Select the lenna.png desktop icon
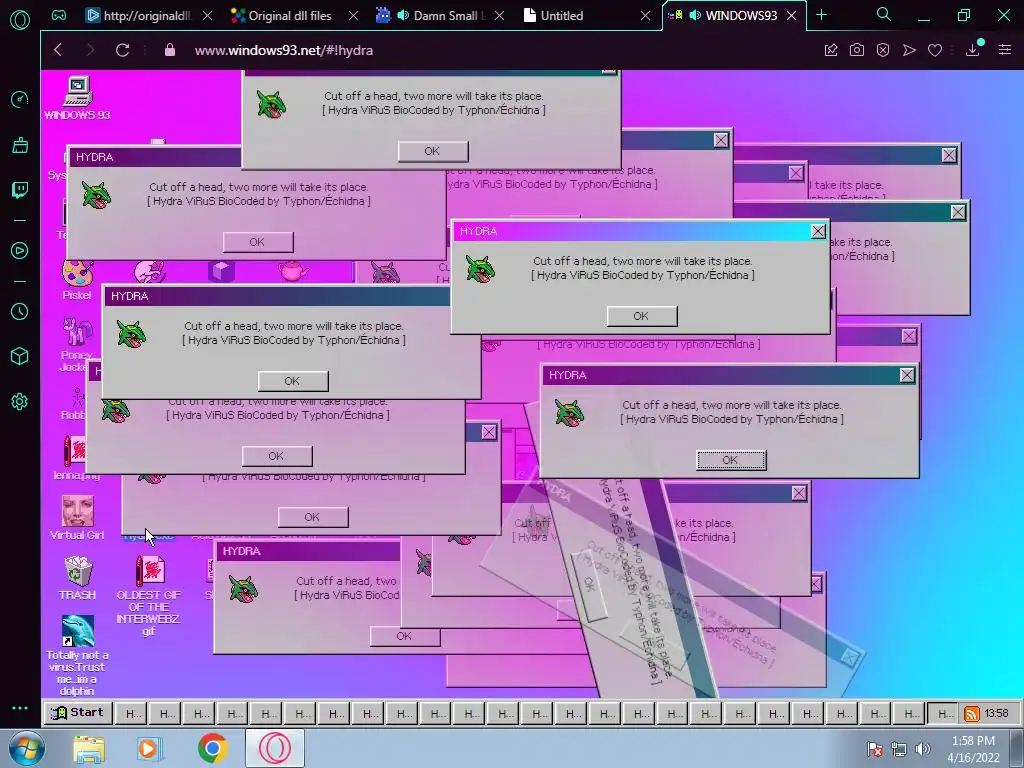Screen dimensions: 1024x768 75,458
